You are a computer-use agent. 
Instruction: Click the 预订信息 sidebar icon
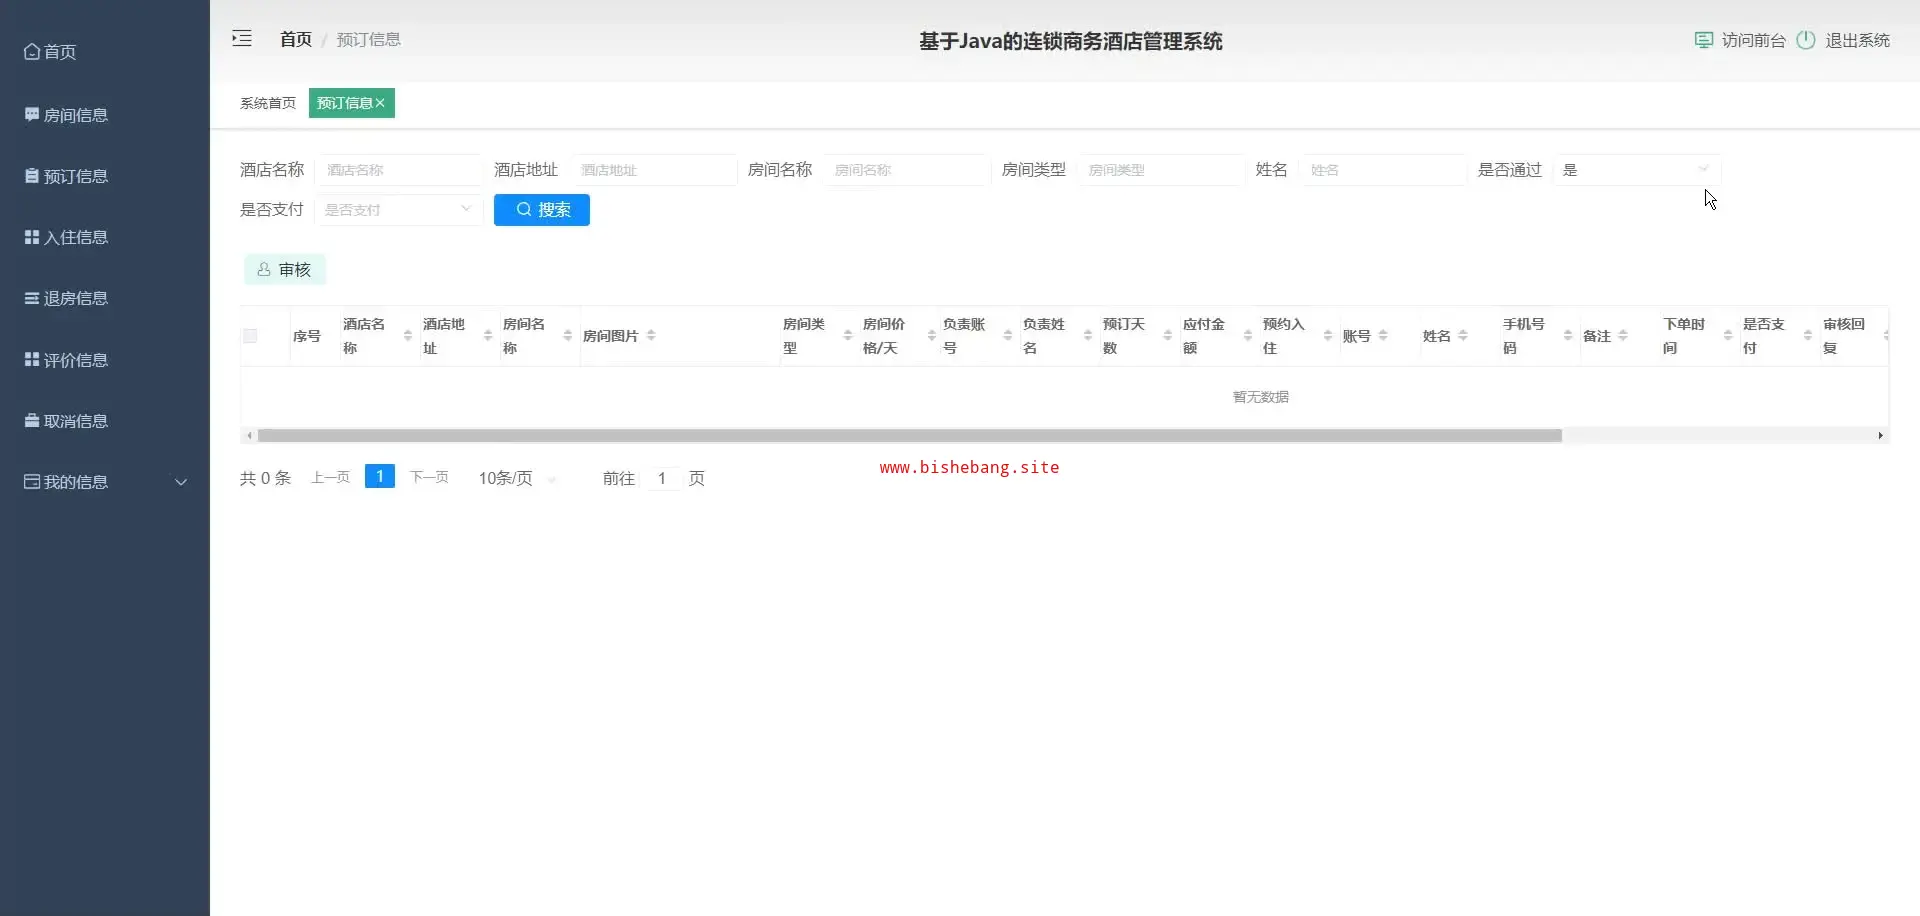[x=32, y=176]
